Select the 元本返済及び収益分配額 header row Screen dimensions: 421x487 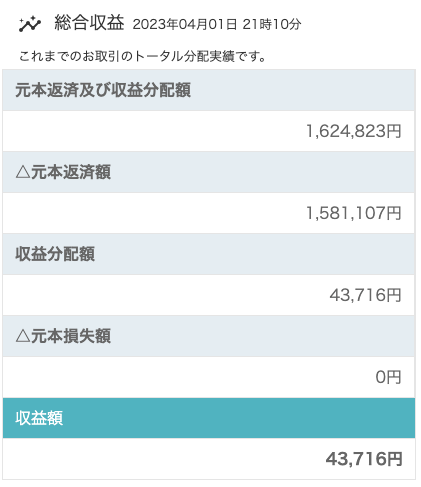tap(209, 90)
